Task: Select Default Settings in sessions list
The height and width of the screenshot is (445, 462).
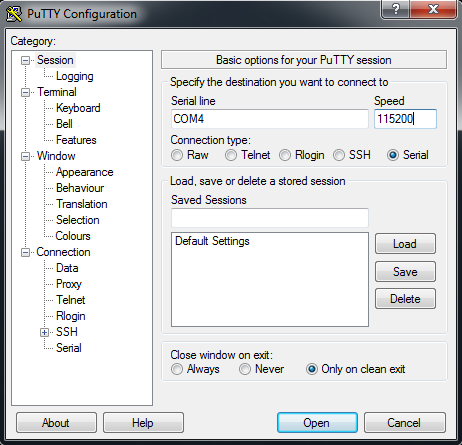Action: coord(212,241)
